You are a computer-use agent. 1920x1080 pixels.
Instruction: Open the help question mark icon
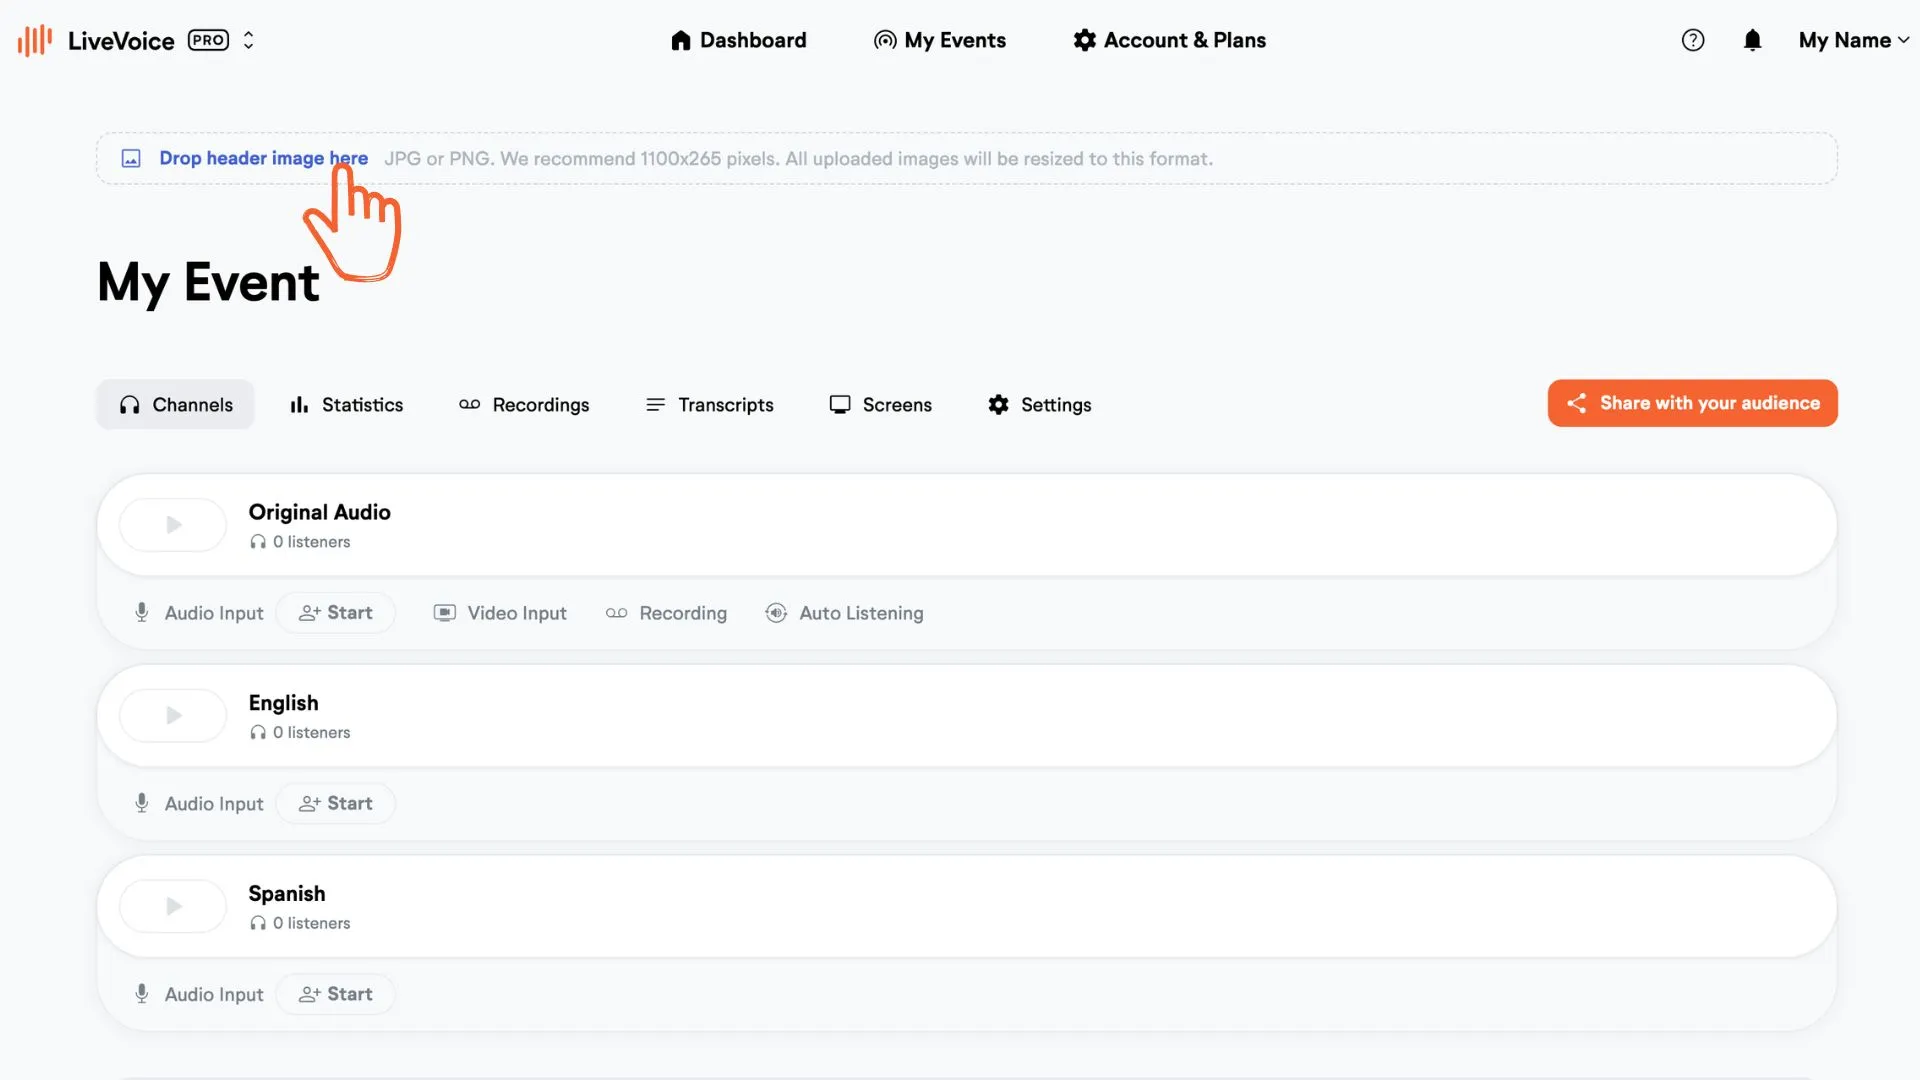click(x=1693, y=40)
